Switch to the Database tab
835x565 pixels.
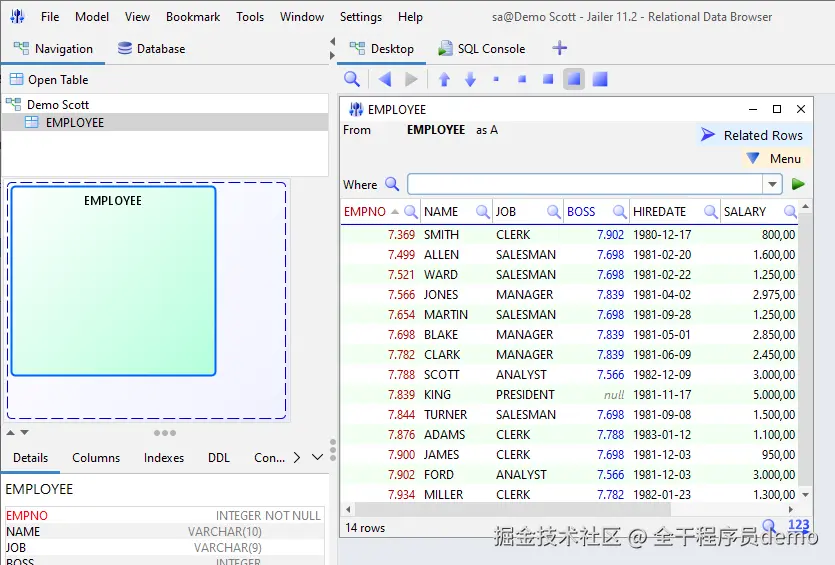(151, 48)
